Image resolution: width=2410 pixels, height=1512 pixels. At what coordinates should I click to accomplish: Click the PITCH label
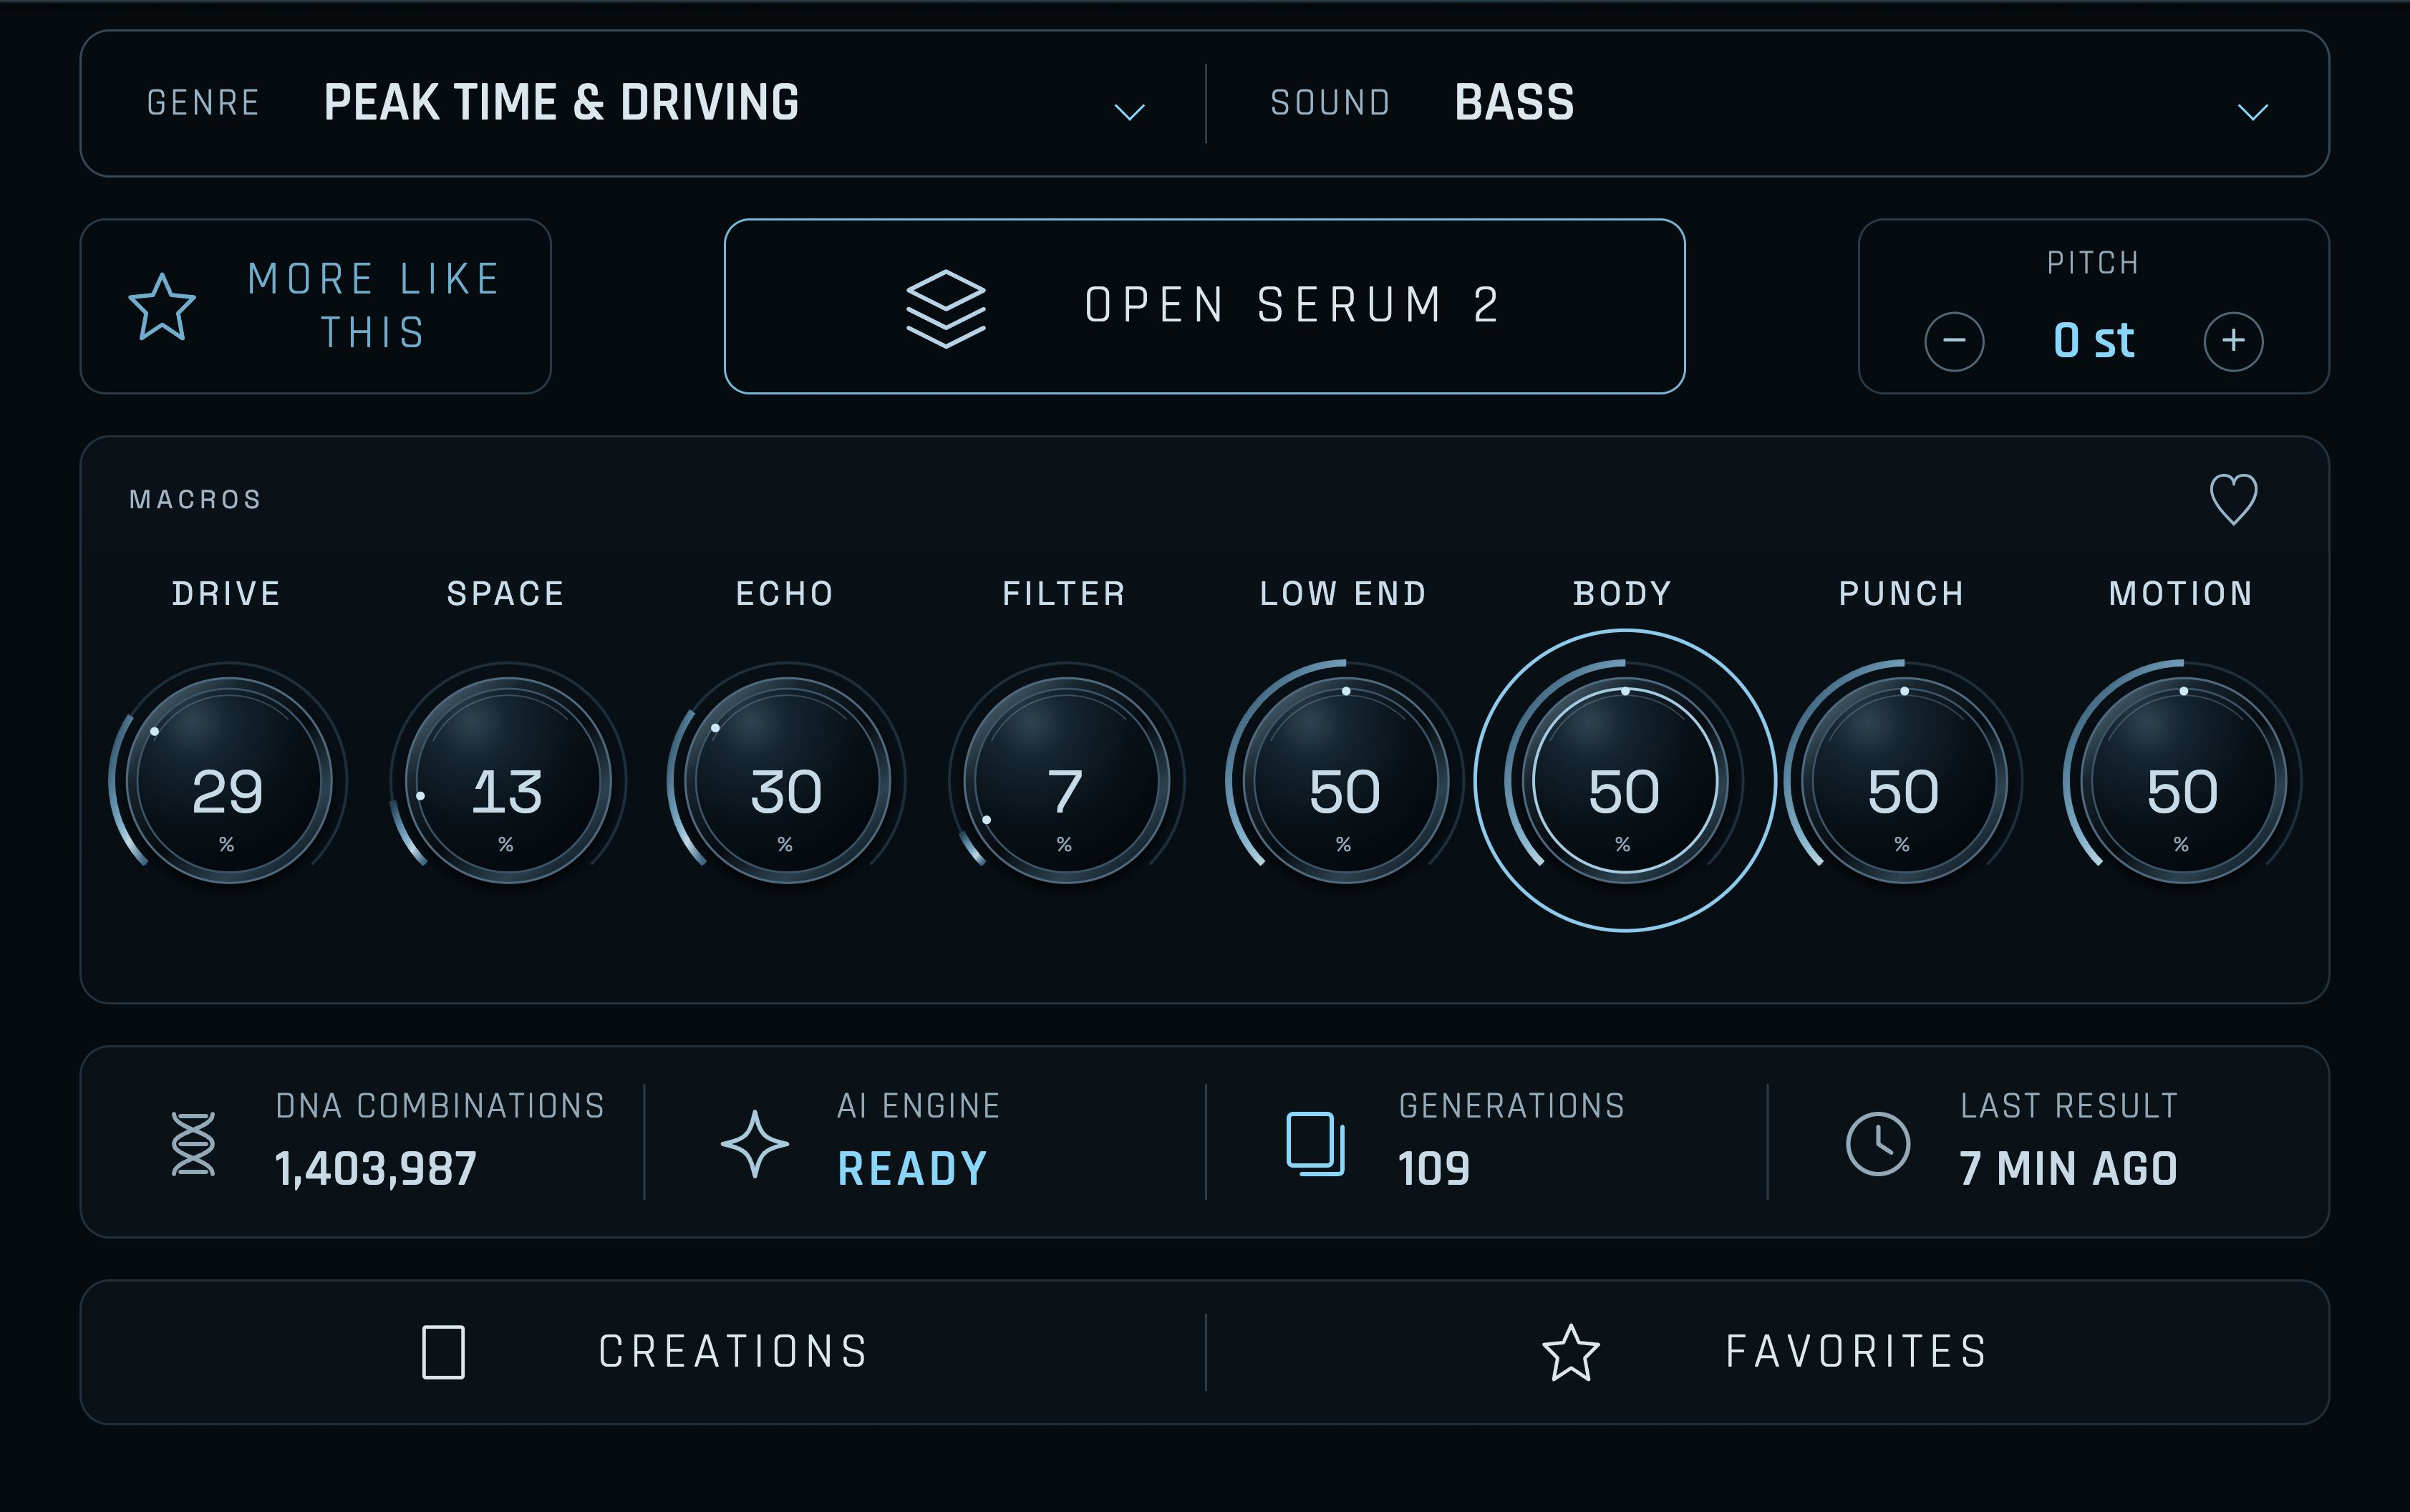(x=2093, y=263)
